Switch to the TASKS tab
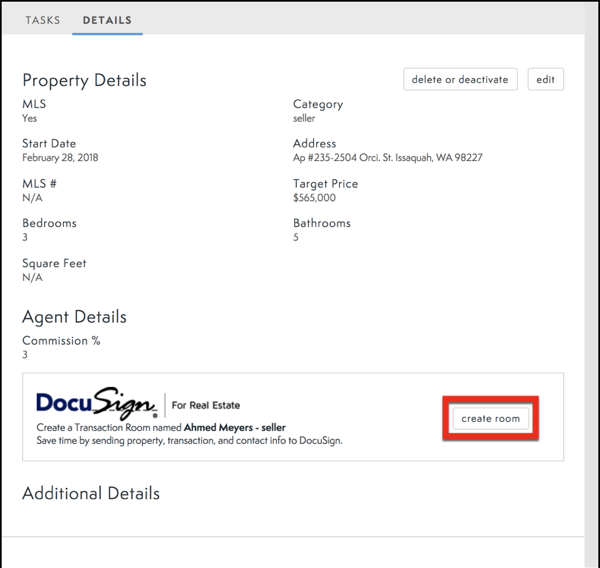 42,20
